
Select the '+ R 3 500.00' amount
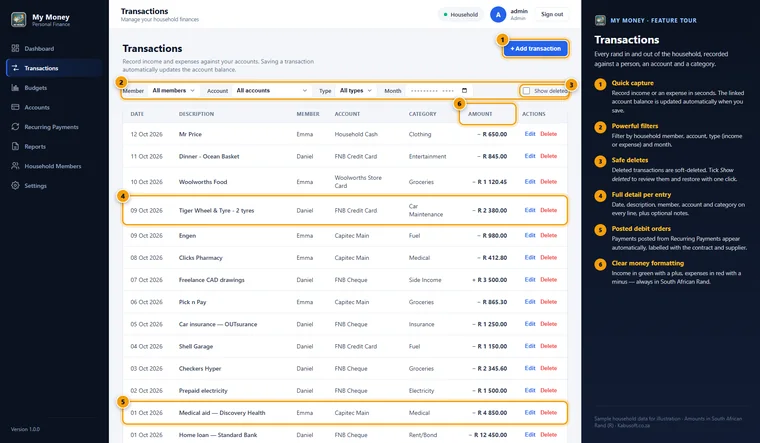[490, 280]
